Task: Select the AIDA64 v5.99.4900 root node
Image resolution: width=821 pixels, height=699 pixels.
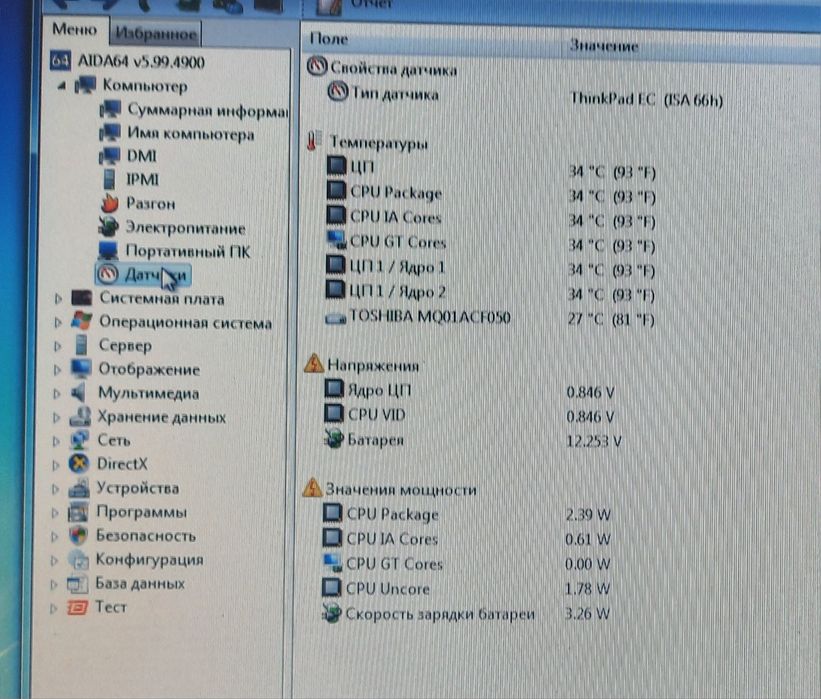Action: (x=141, y=62)
